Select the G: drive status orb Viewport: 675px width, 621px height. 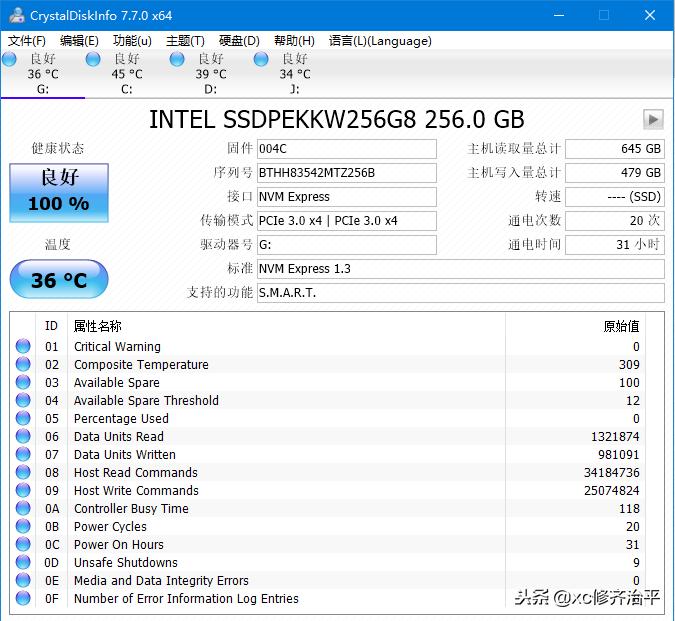[x=10, y=60]
